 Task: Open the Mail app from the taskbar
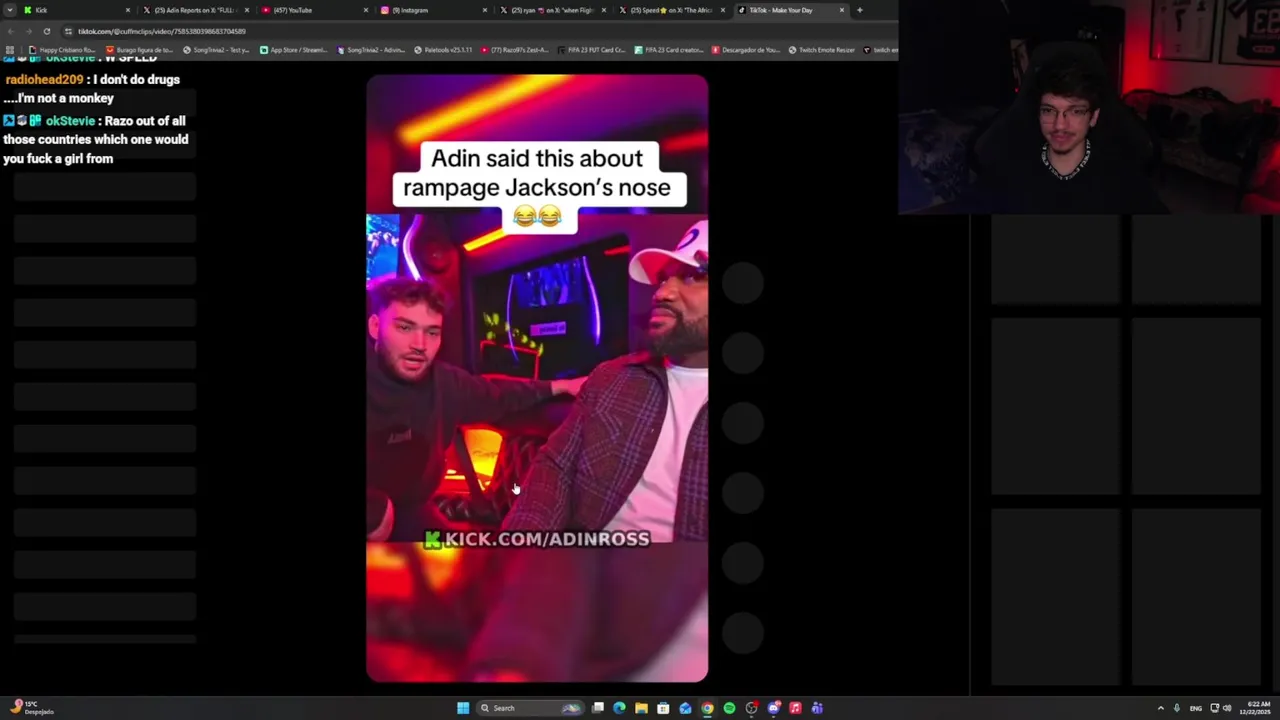[685, 708]
